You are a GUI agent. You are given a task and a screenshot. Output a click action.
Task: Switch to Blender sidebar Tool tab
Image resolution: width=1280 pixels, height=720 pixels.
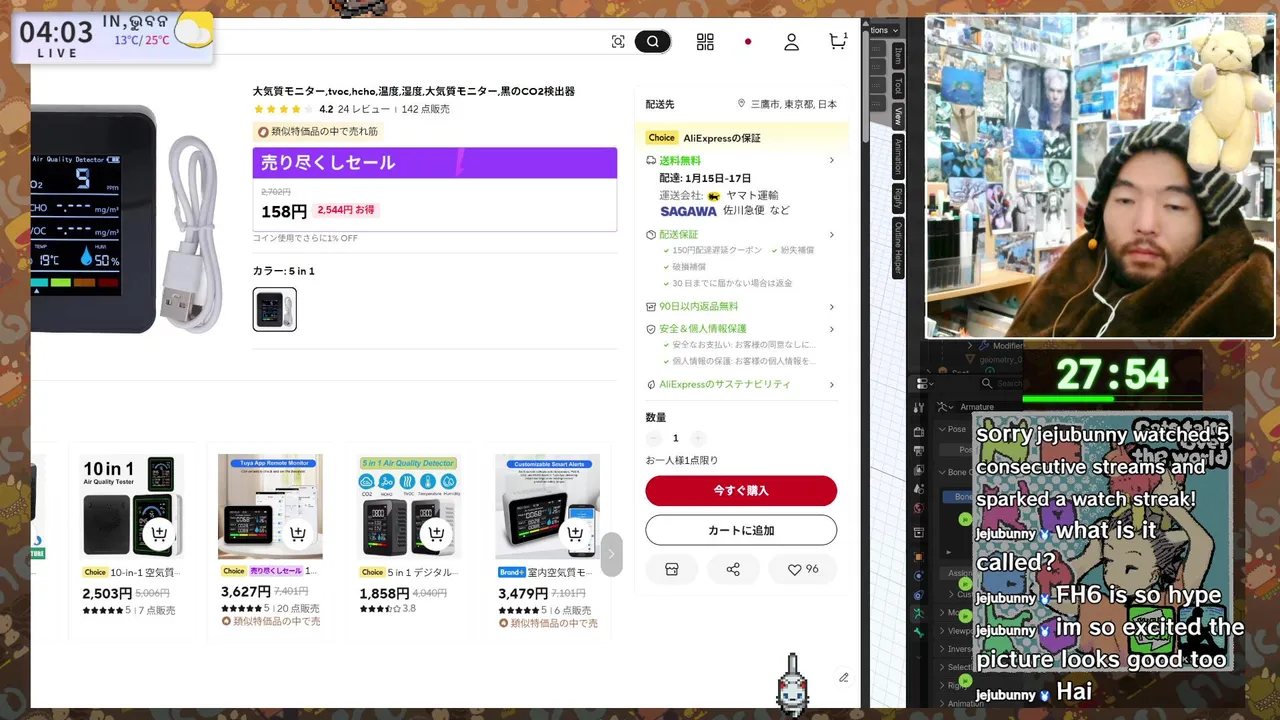tap(898, 86)
